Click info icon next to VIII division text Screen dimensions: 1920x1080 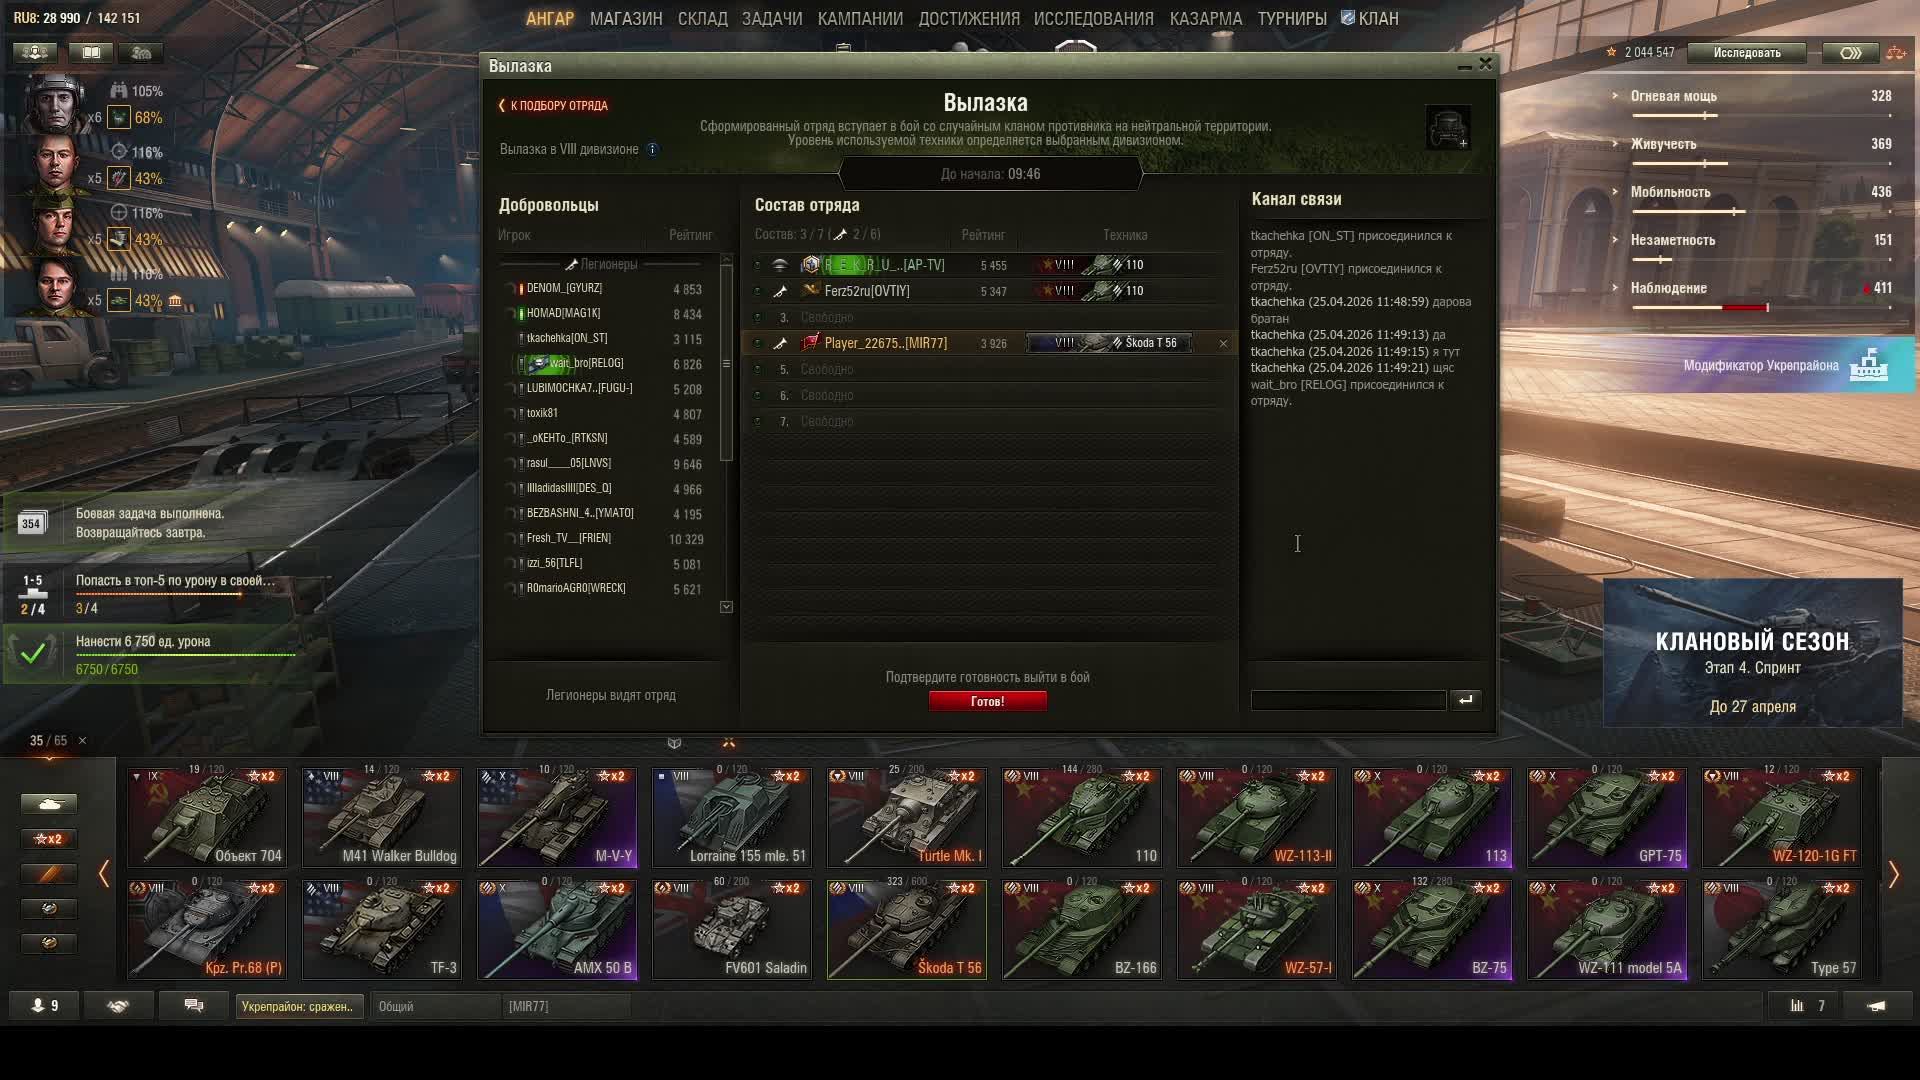653,150
